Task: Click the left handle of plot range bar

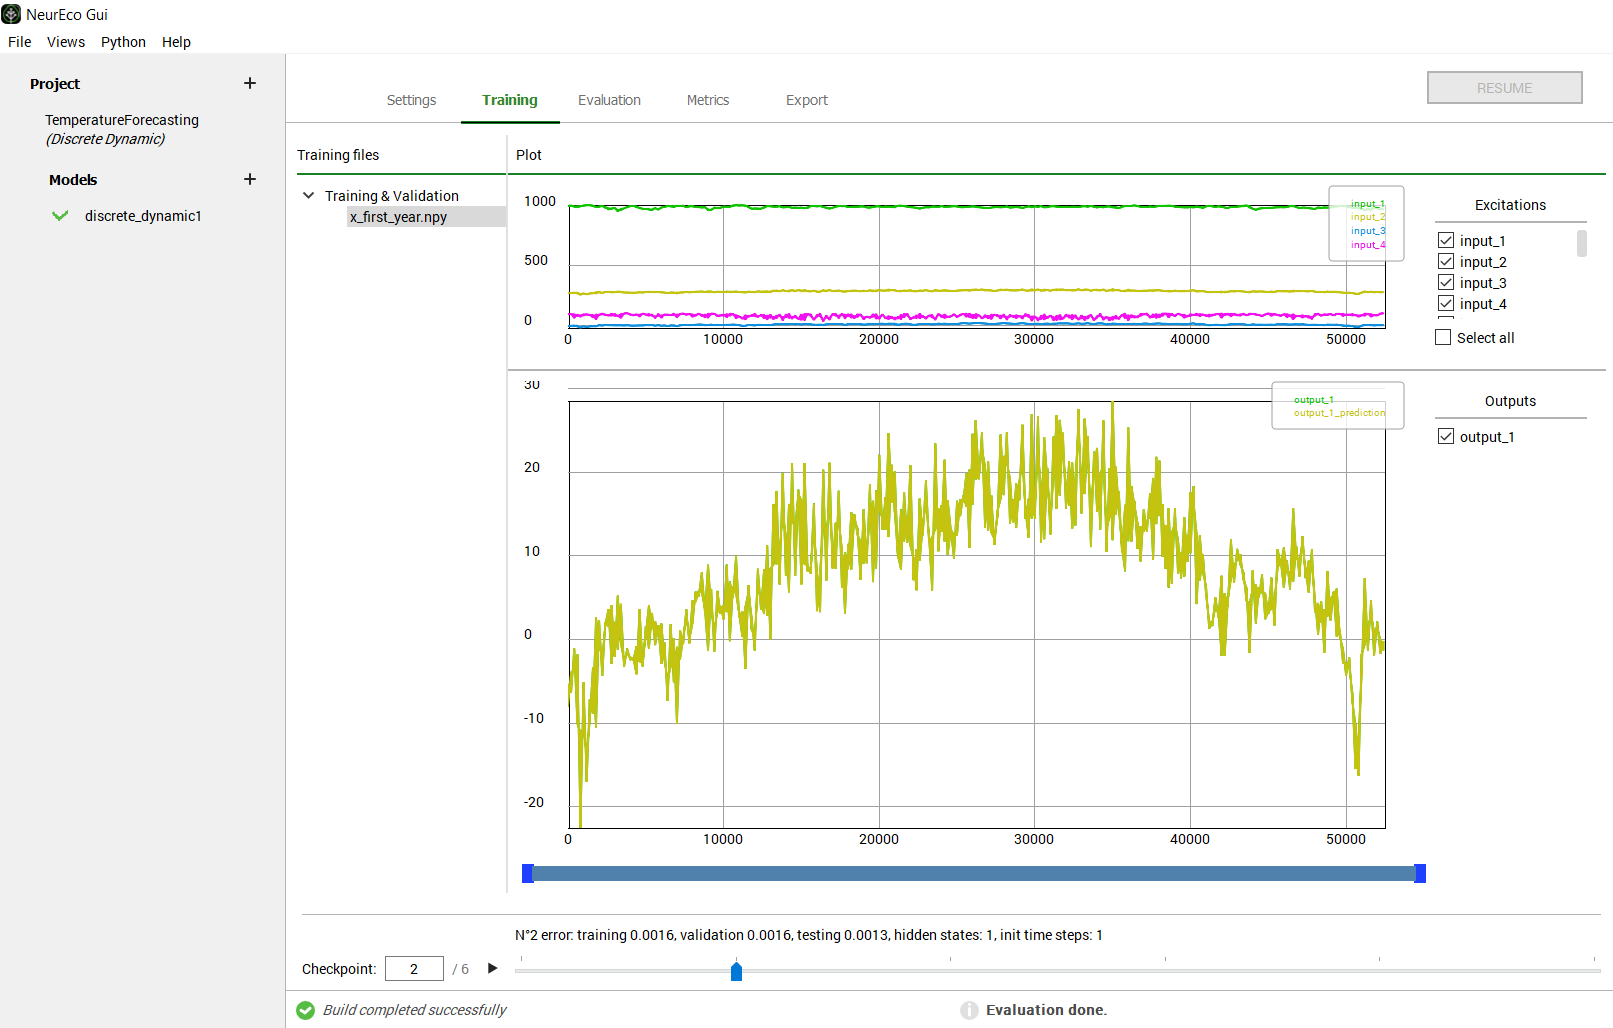Action: (528, 873)
